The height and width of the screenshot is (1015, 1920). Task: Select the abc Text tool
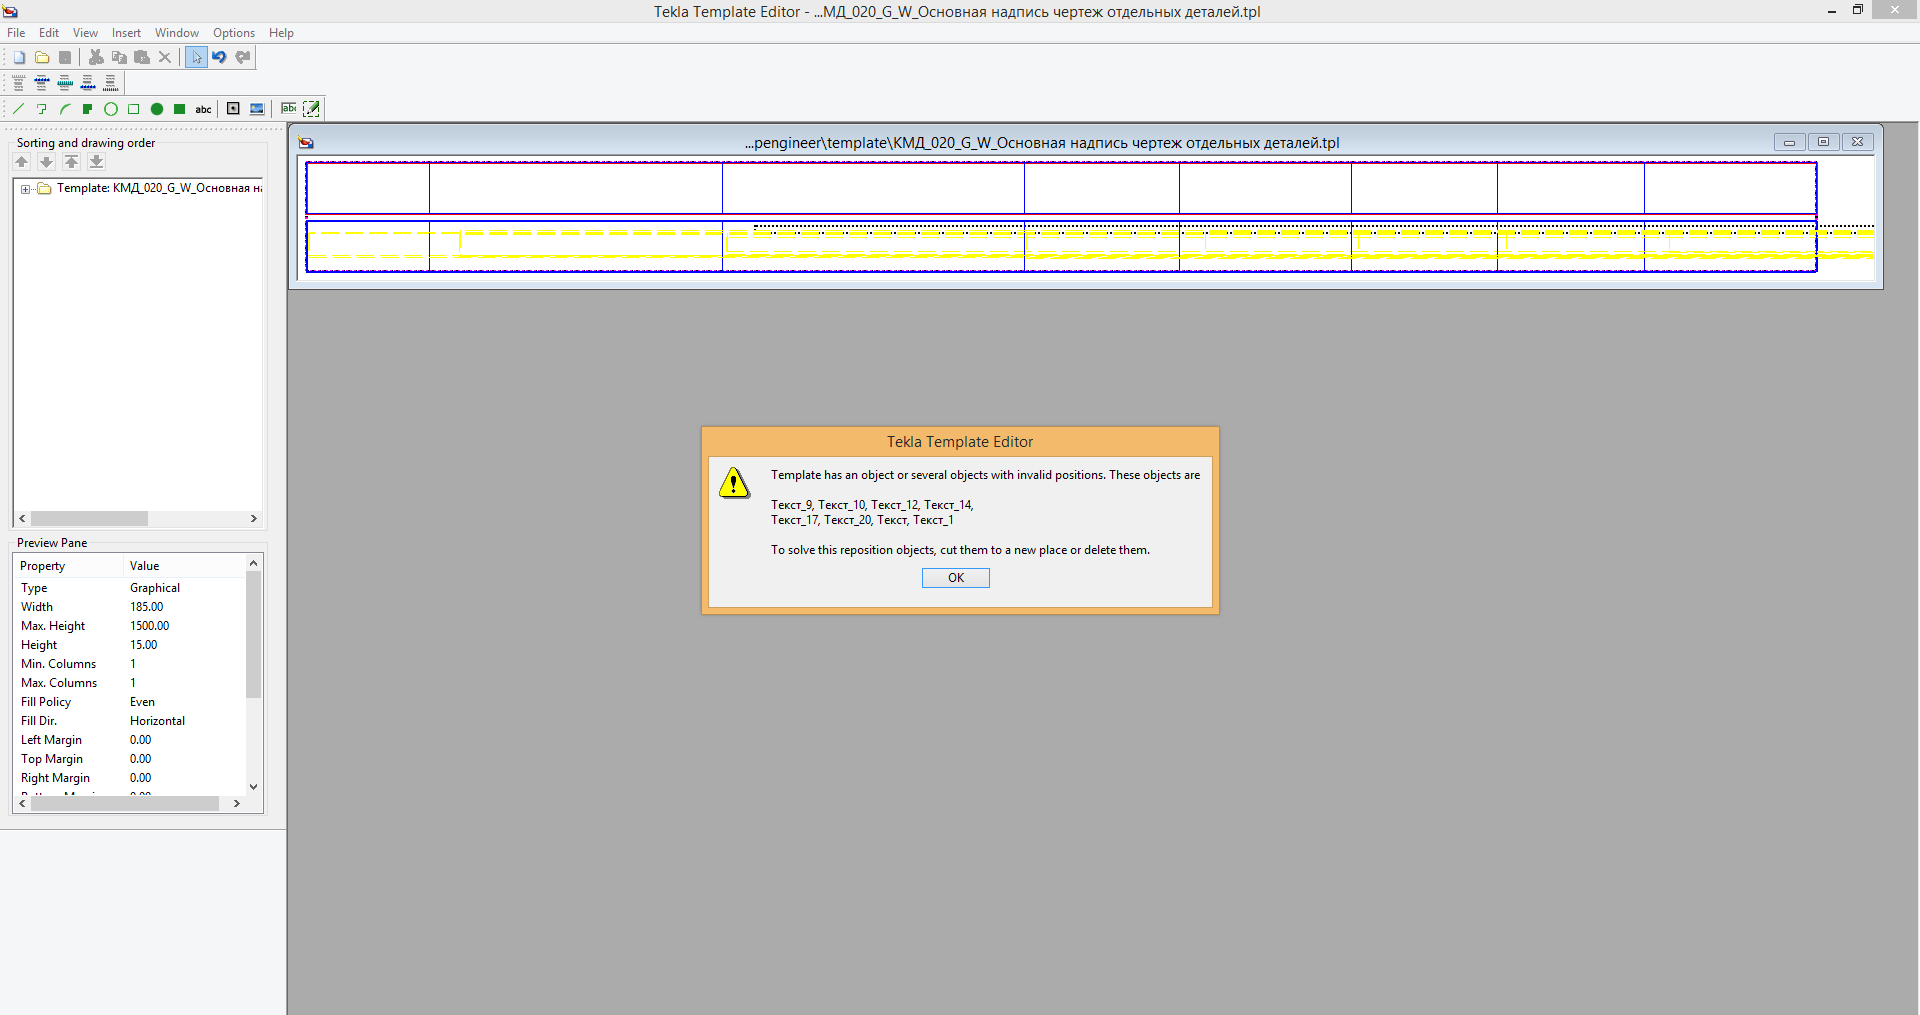tap(203, 109)
